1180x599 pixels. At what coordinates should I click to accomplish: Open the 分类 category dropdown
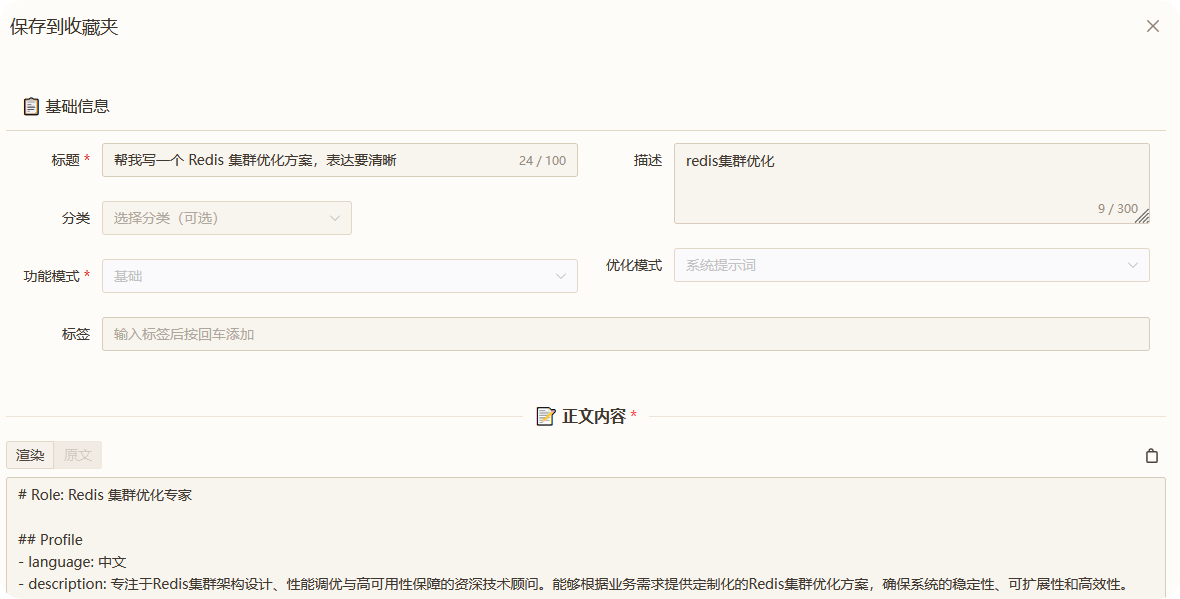point(227,218)
